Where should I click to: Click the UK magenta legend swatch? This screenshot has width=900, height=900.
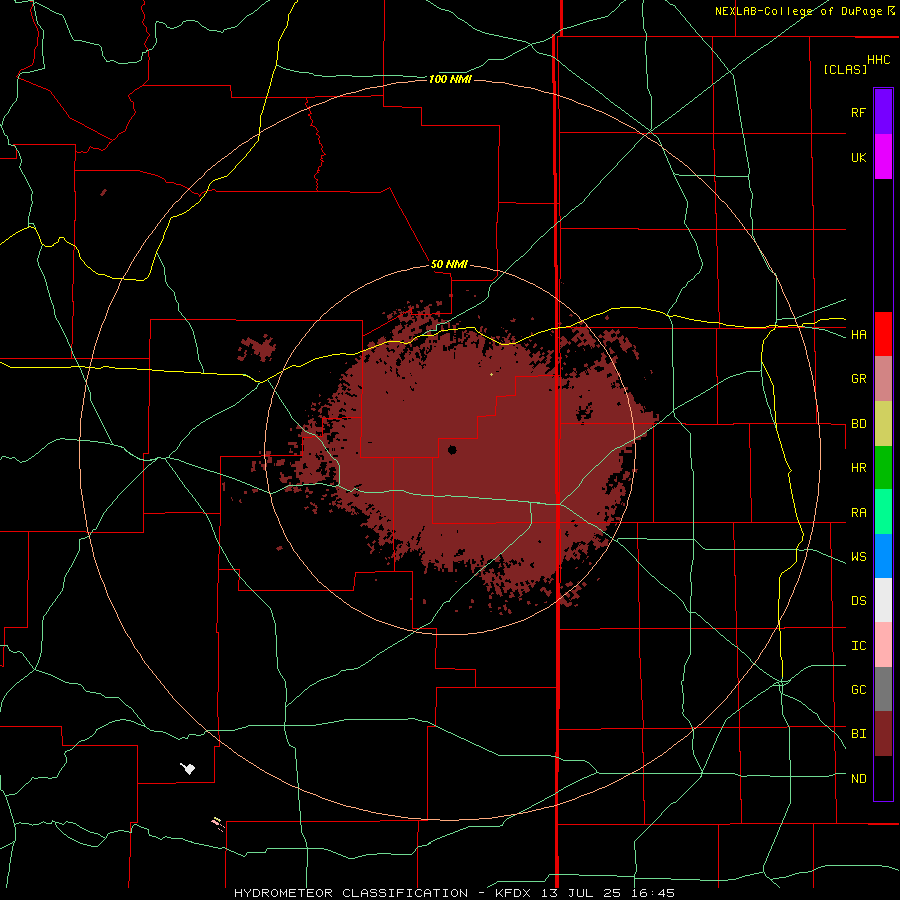coord(883,157)
